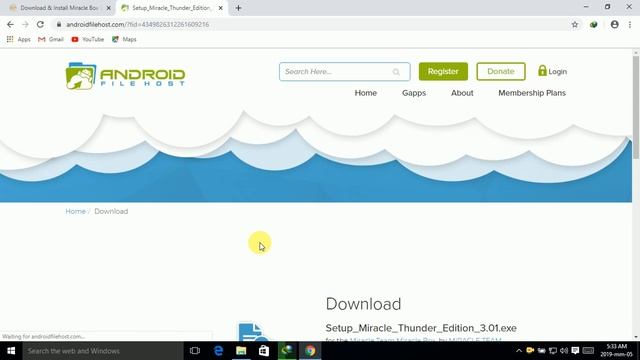Open the green screen recorder taskbar app
This screenshot has height=360, width=640.
point(287,351)
